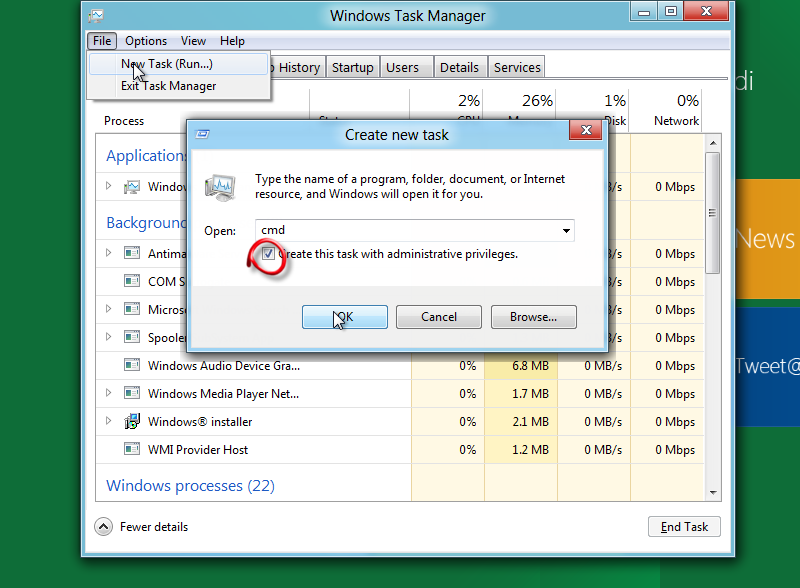Viewport: 800px width, 588px height.
Task: Click the process list scrollbar thumb
Action: click(x=713, y=213)
